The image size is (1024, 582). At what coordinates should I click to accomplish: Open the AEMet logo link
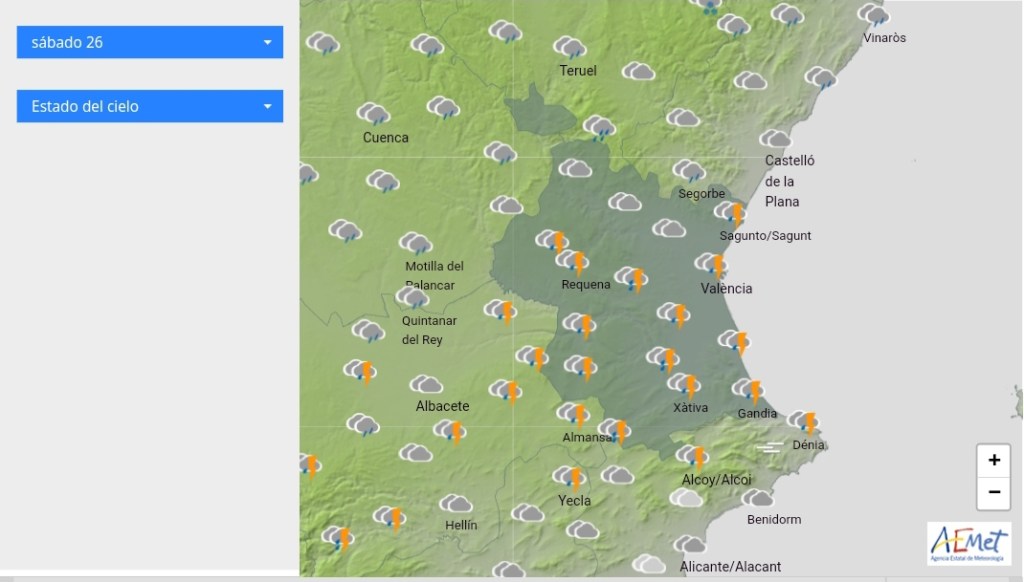968,545
